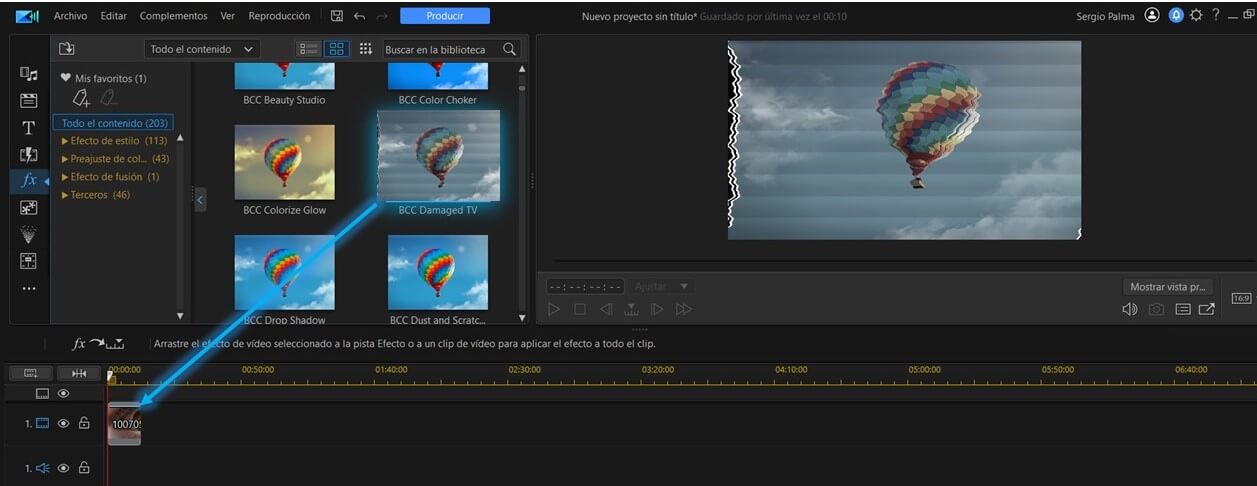Open the Project Room sidebar icon below Media Room
The height and width of the screenshot is (486, 1257).
[x=29, y=101]
